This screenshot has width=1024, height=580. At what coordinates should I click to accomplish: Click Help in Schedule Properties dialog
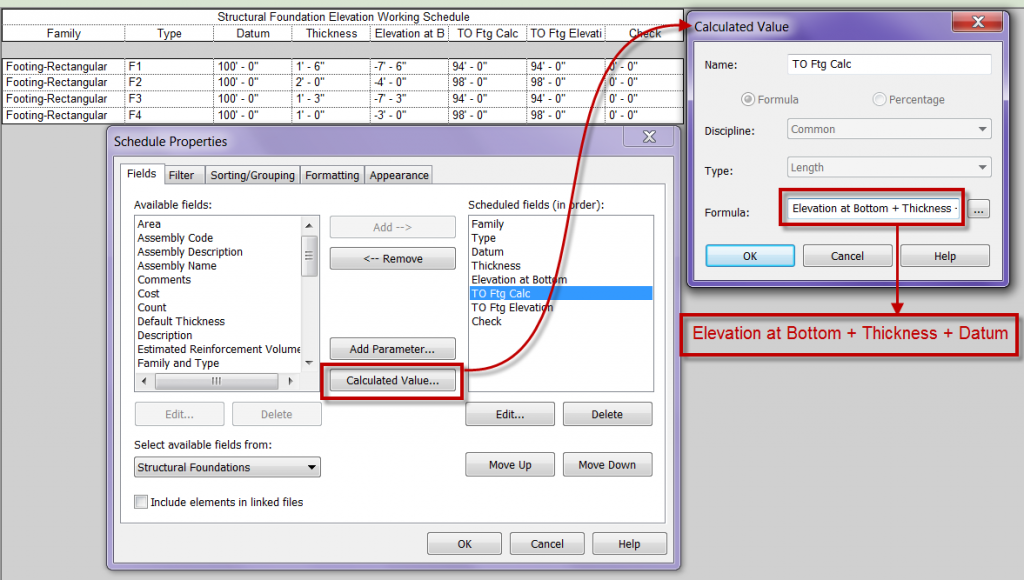point(630,543)
